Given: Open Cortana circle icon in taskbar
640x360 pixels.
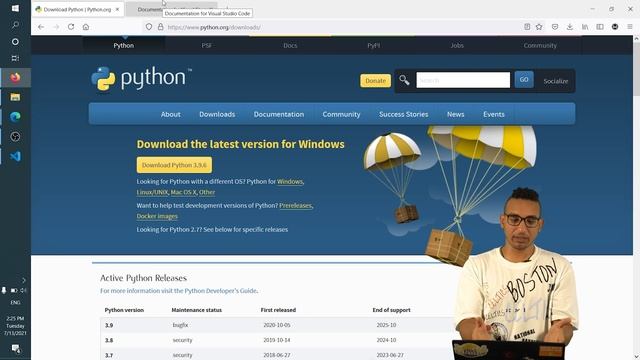Looking at the screenshot, I should (x=15, y=42).
